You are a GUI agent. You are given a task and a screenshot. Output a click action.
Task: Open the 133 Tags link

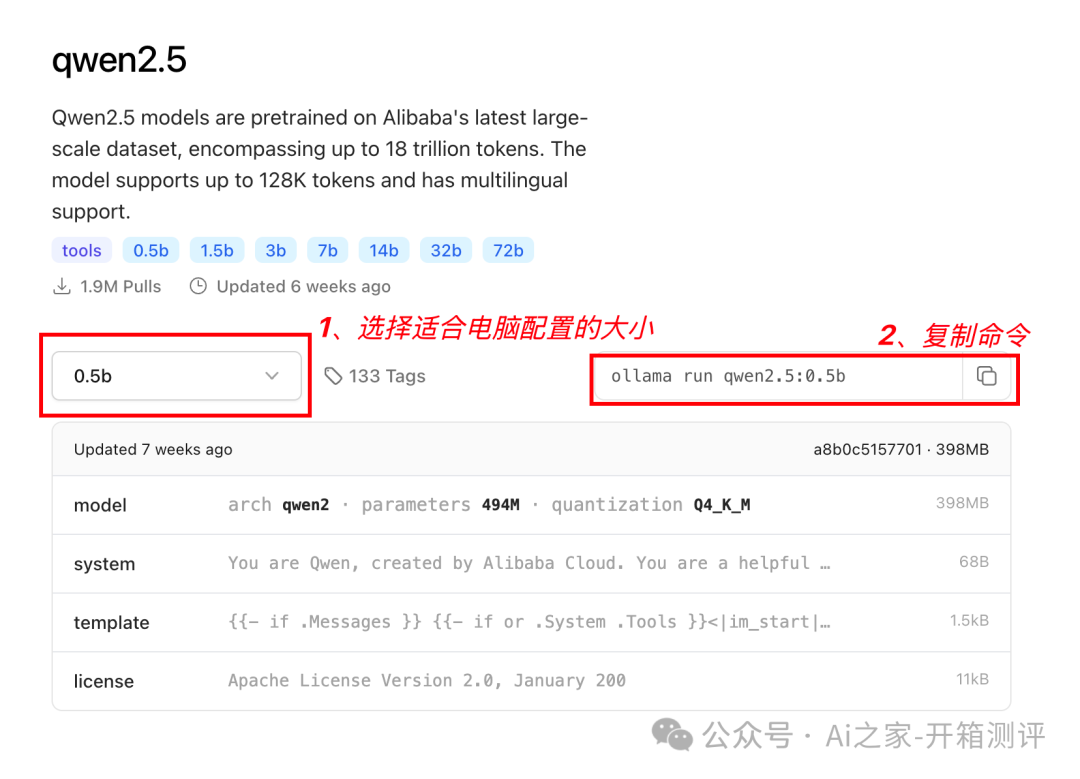pyautogui.click(x=375, y=376)
